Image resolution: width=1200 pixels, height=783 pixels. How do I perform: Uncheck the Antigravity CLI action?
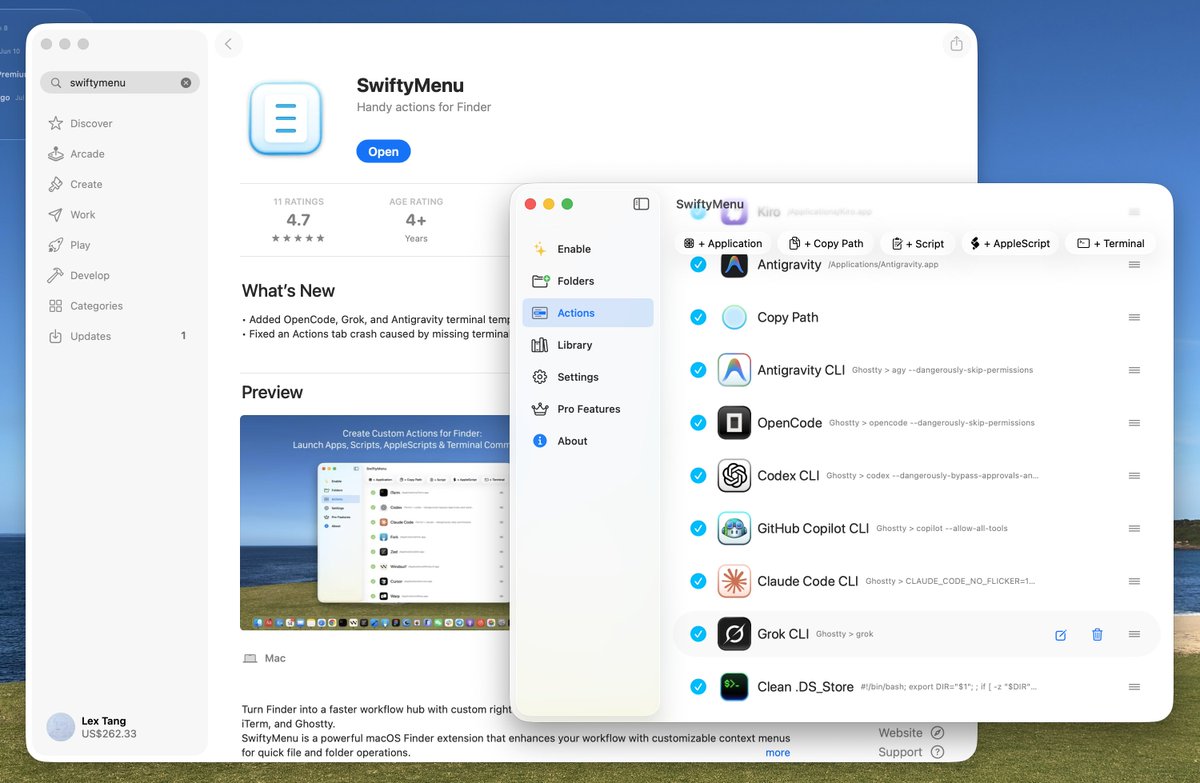coord(698,370)
